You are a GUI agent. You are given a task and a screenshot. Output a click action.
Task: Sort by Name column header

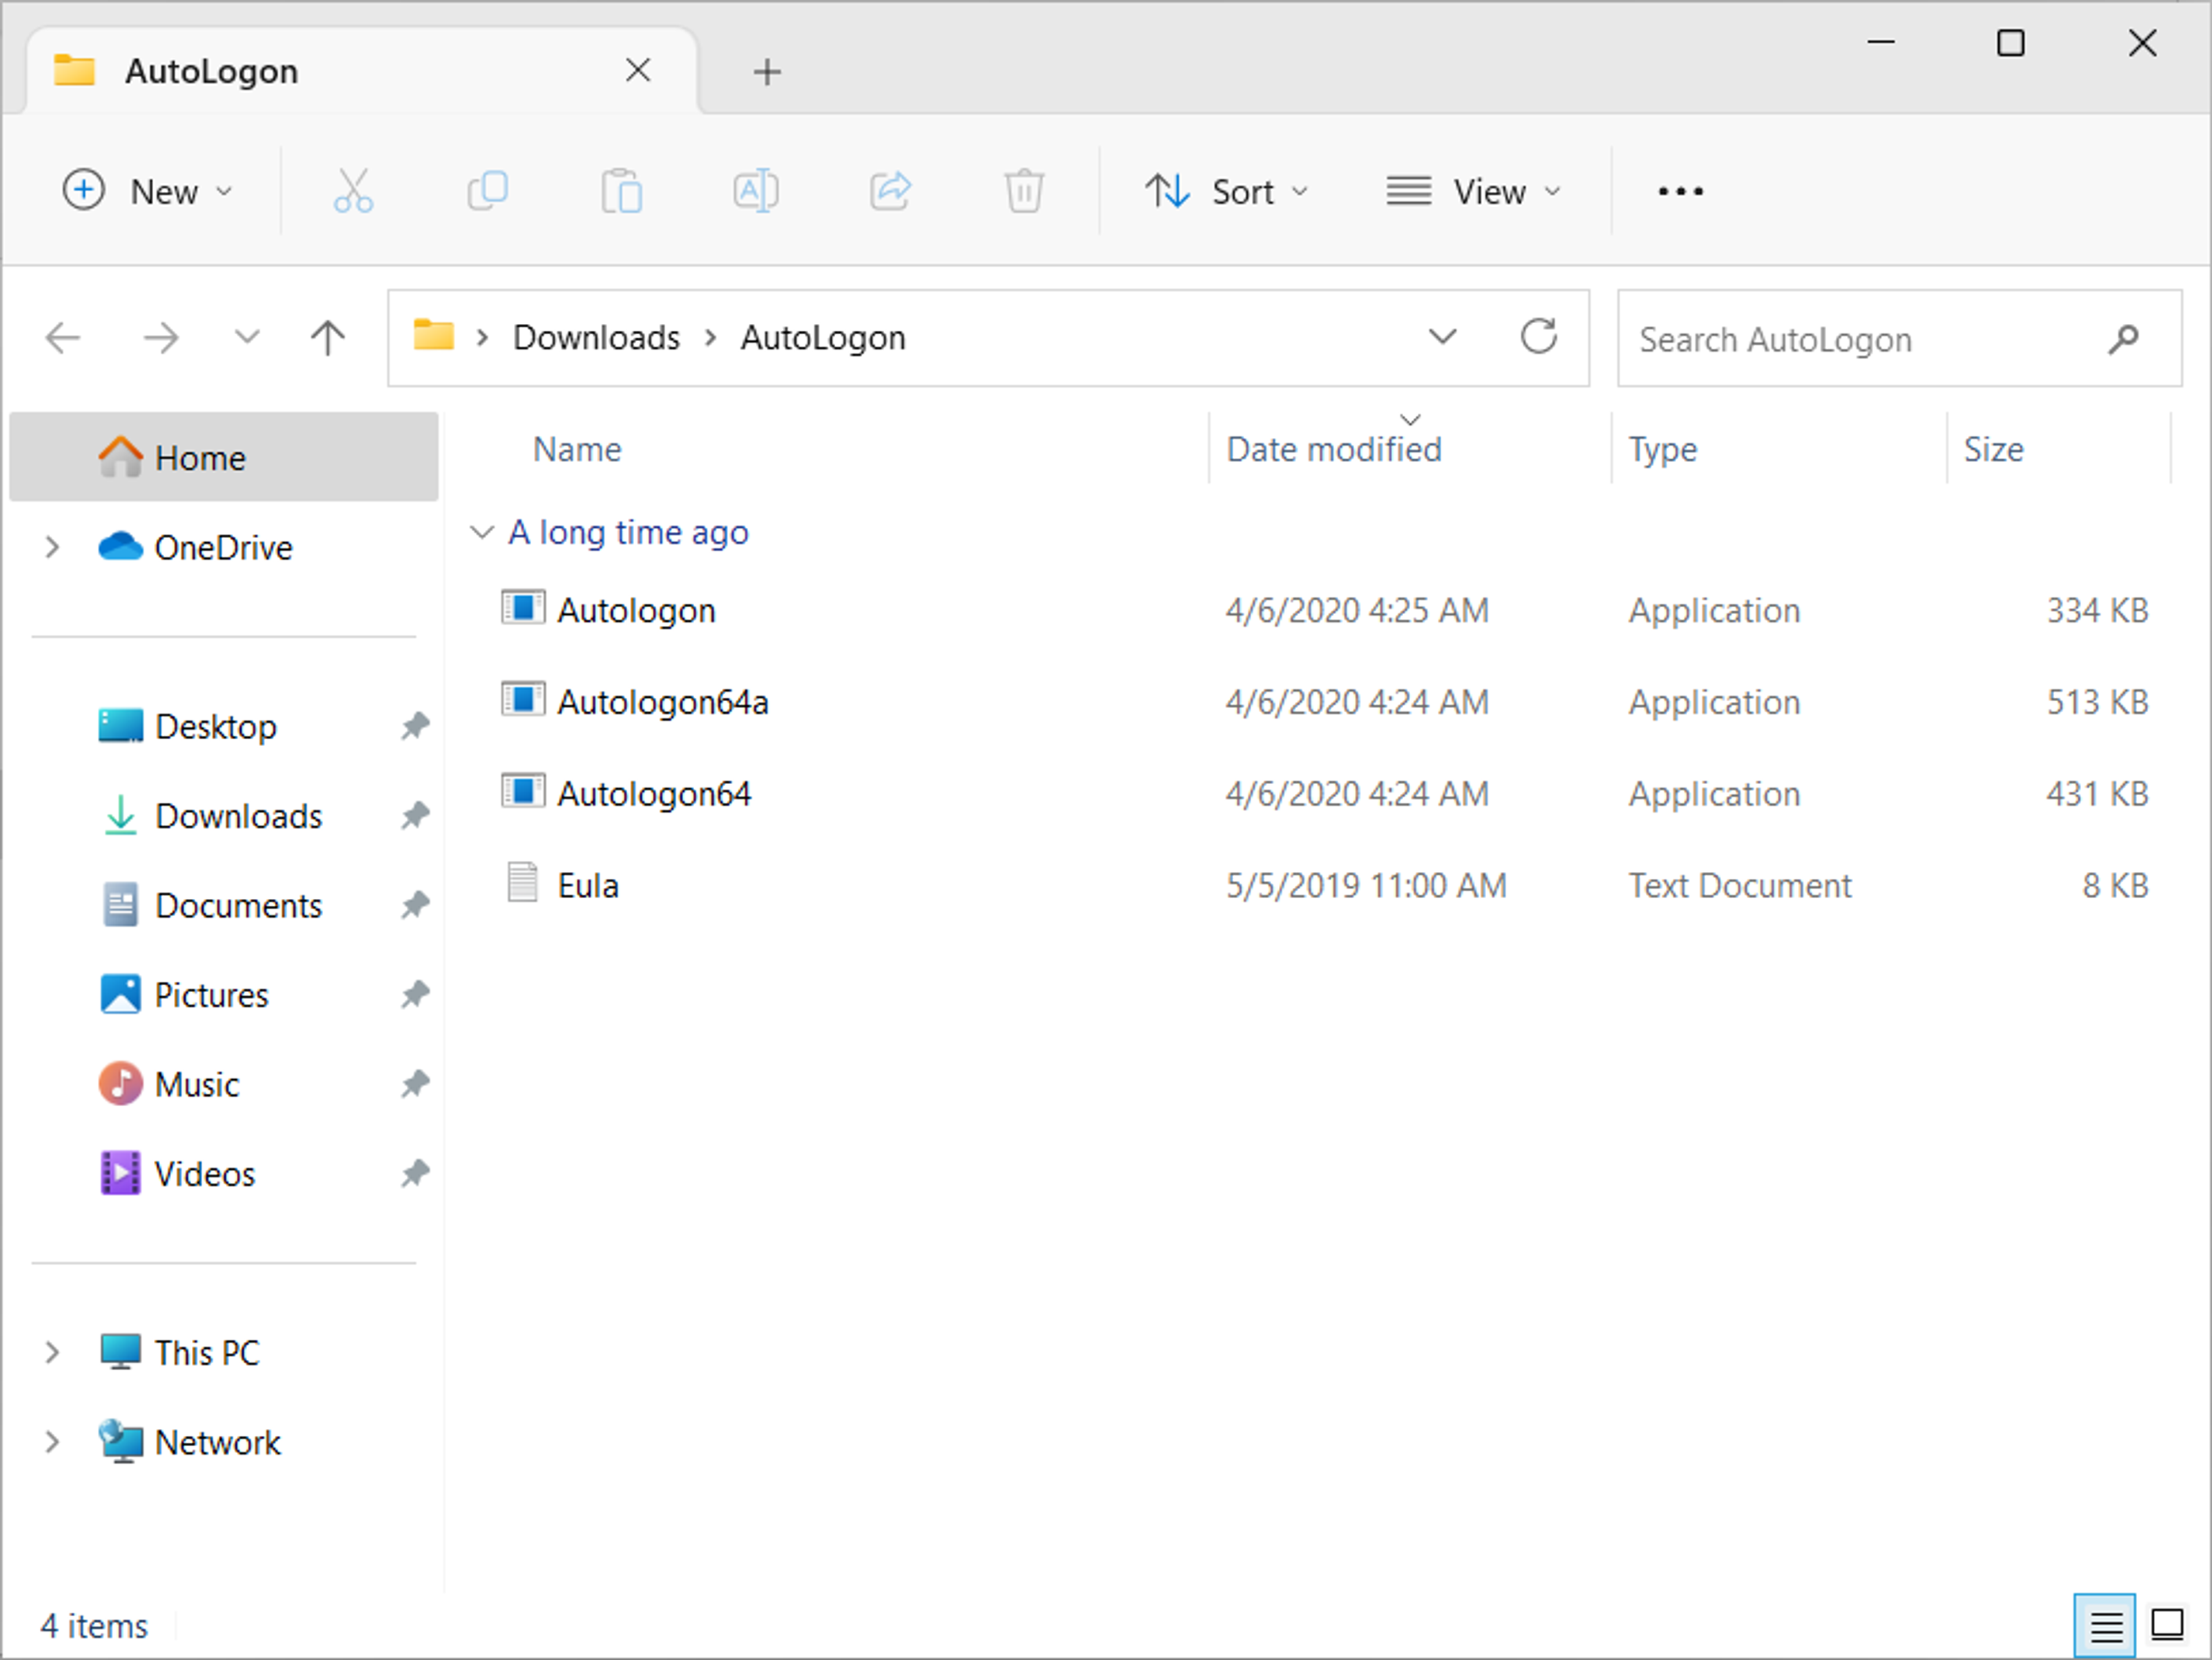coord(577,449)
